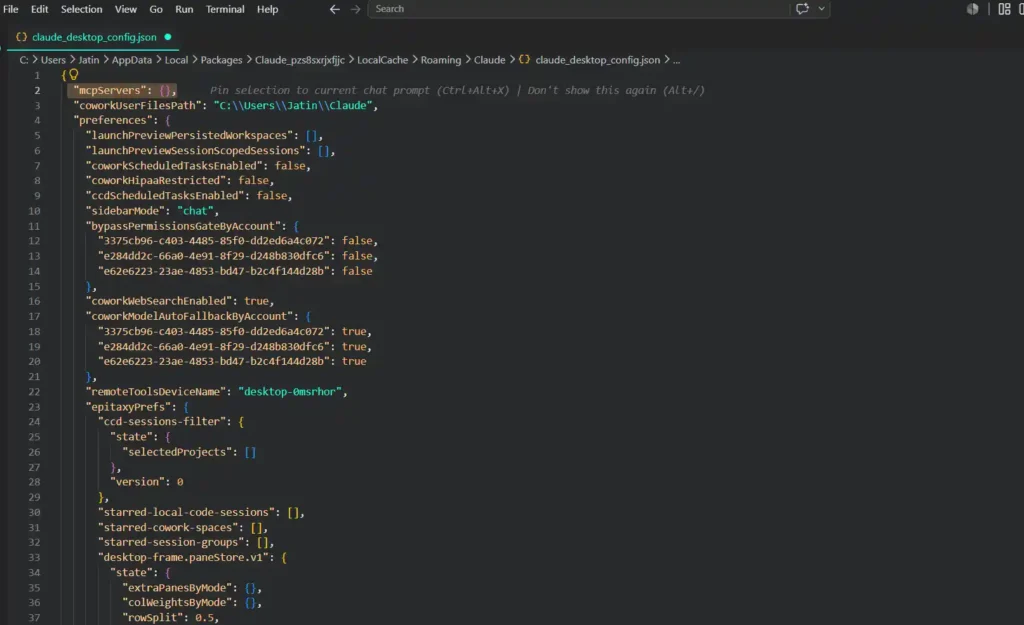
Task: Open the Users breadcrumb segment
Action: click(x=54, y=60)
